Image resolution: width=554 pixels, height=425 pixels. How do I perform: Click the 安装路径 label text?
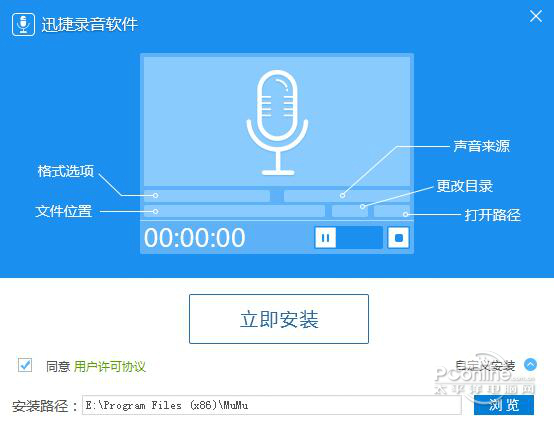coord(40,406)
